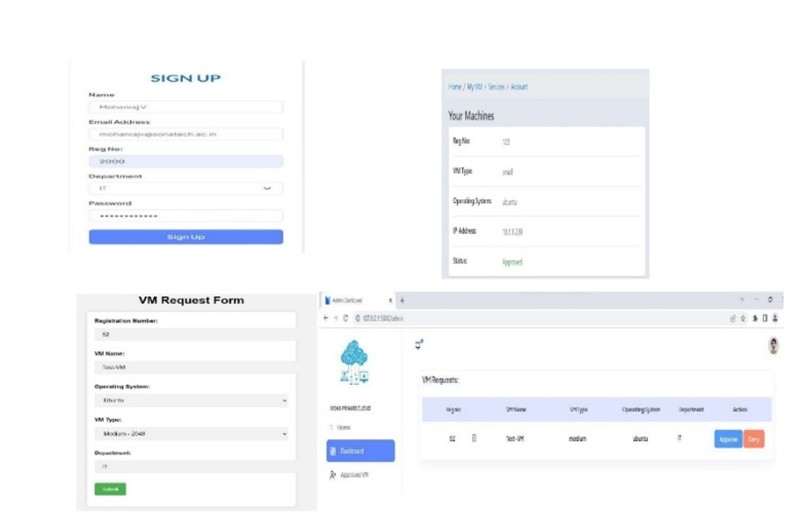The image size is (806, 531).
Task: Click the VM Name field containing Test-VM
Action: (195, 368)
